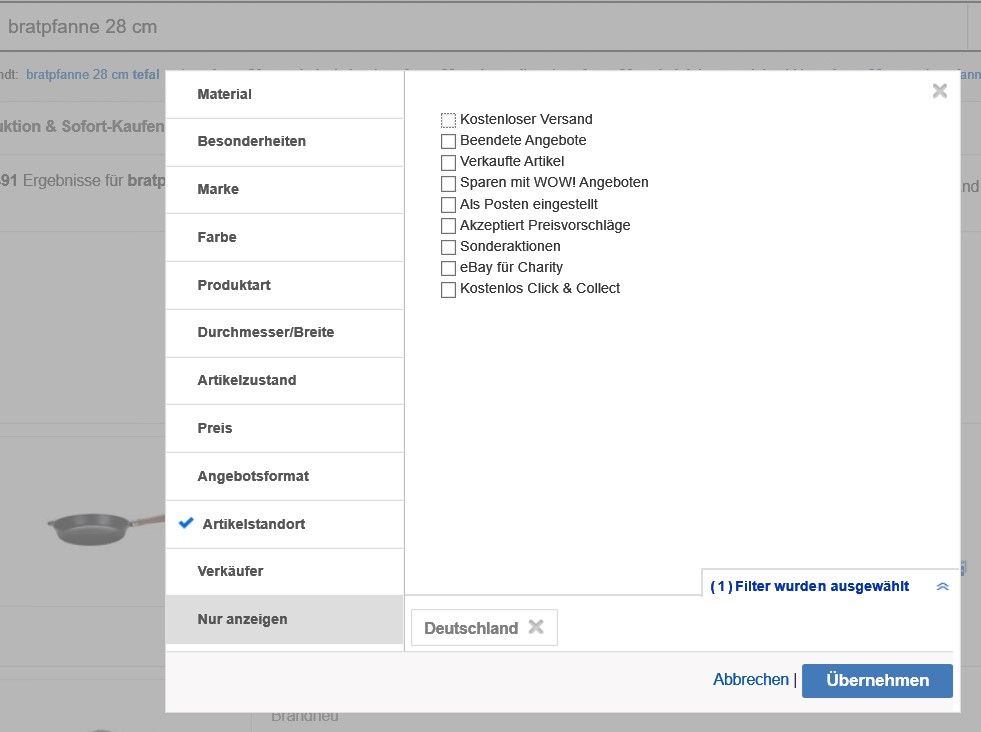This screenshot has height=732, width=981.
Task: Cancel changes via the Abbrechen link
Action: click(750, 679)
